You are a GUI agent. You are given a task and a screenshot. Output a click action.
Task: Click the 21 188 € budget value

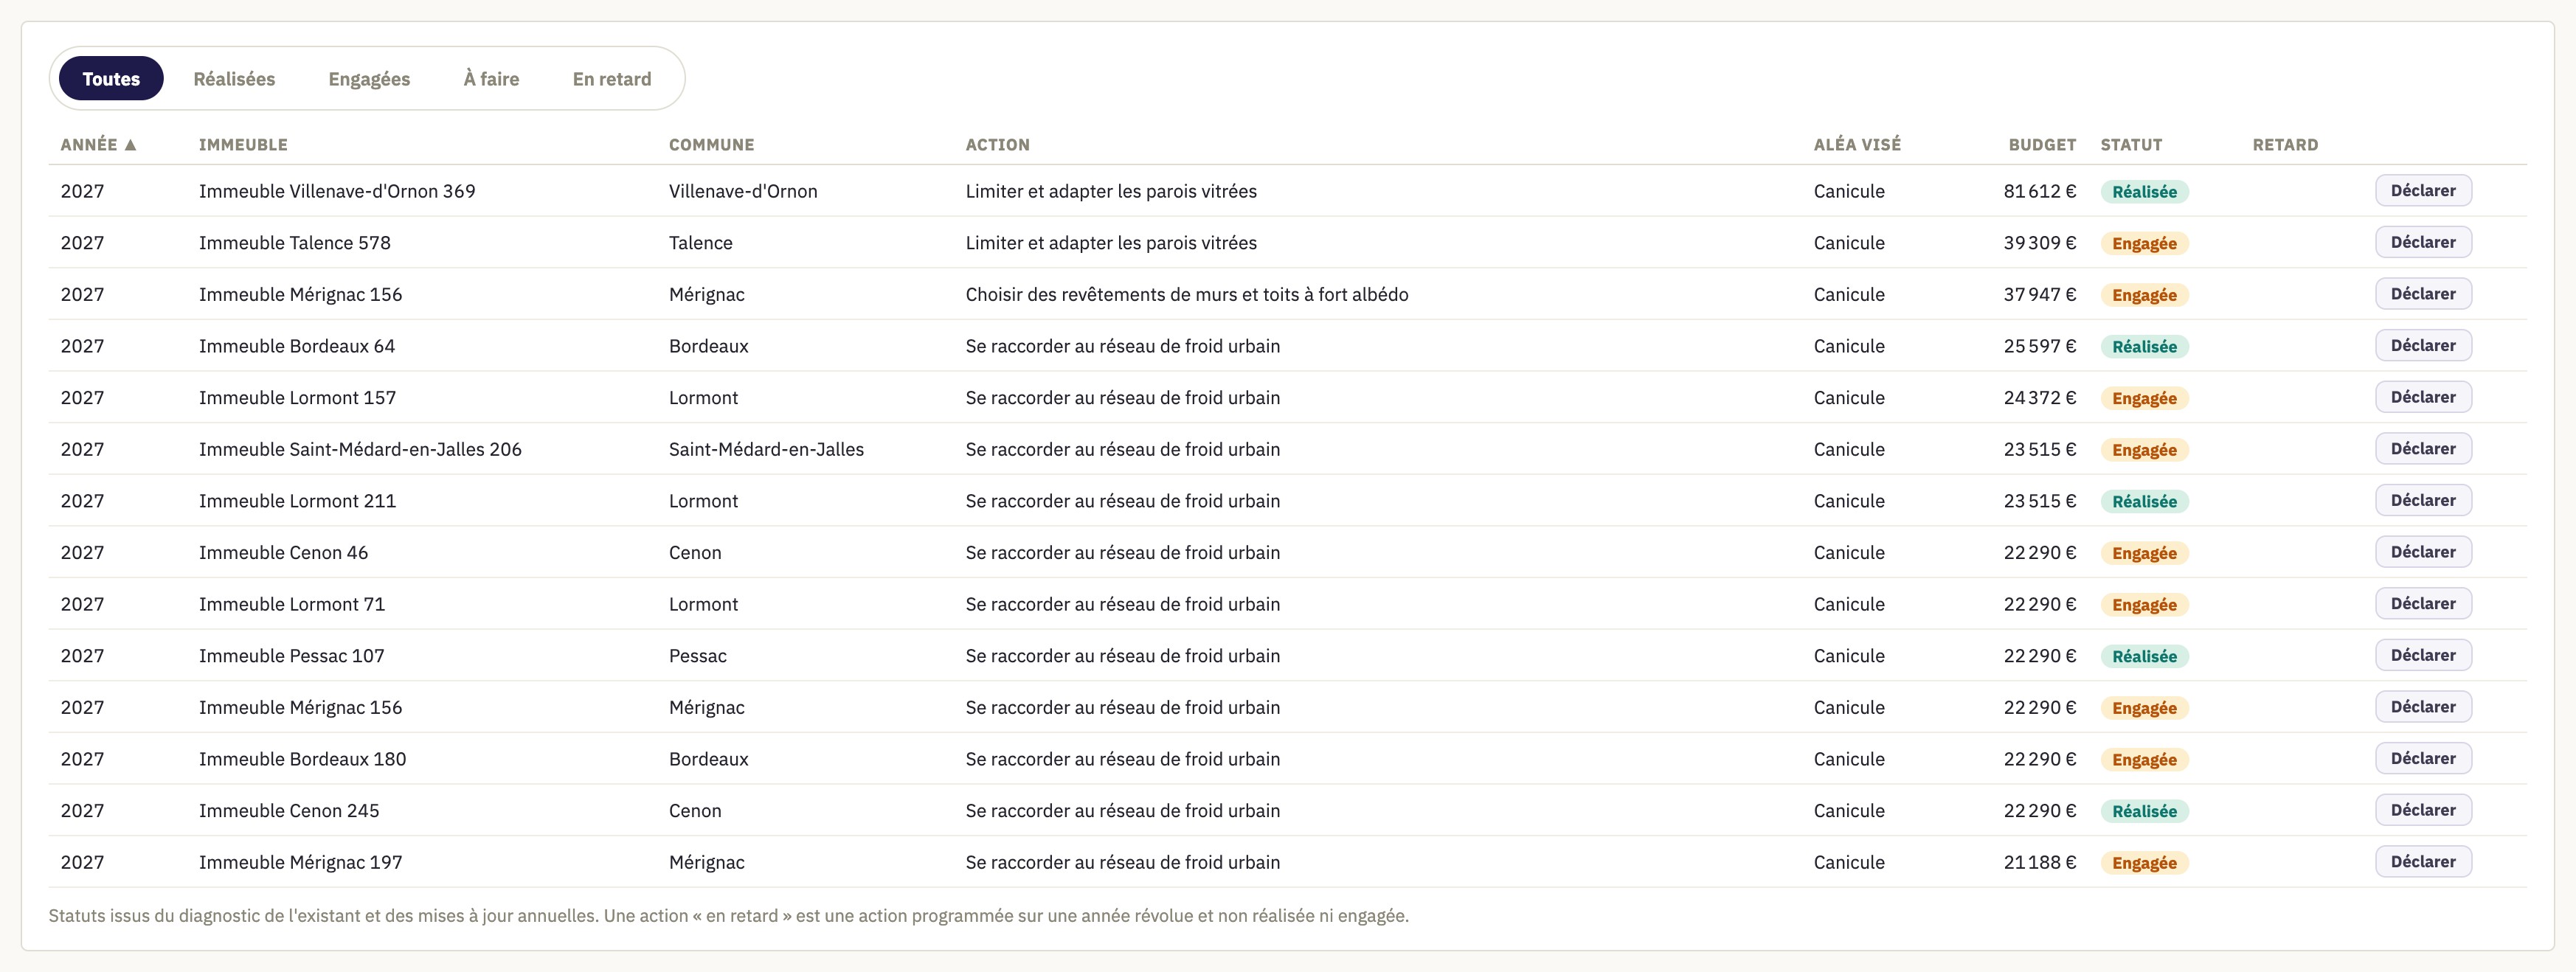click(x=2040, y=862)
